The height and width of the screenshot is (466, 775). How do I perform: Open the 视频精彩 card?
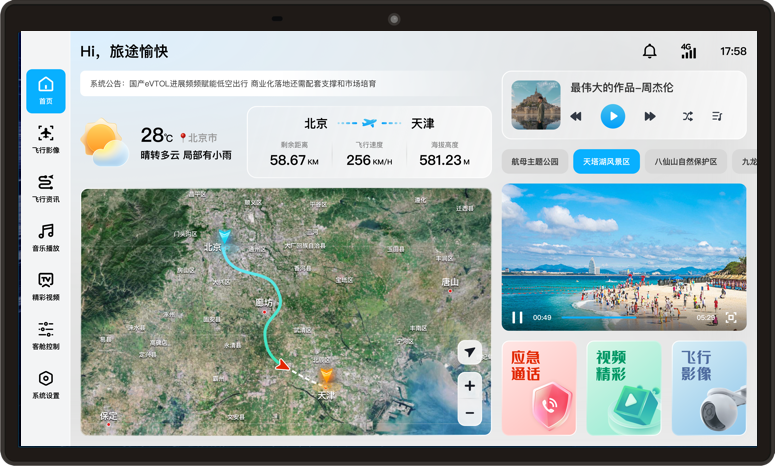click(x=623, y=388)
